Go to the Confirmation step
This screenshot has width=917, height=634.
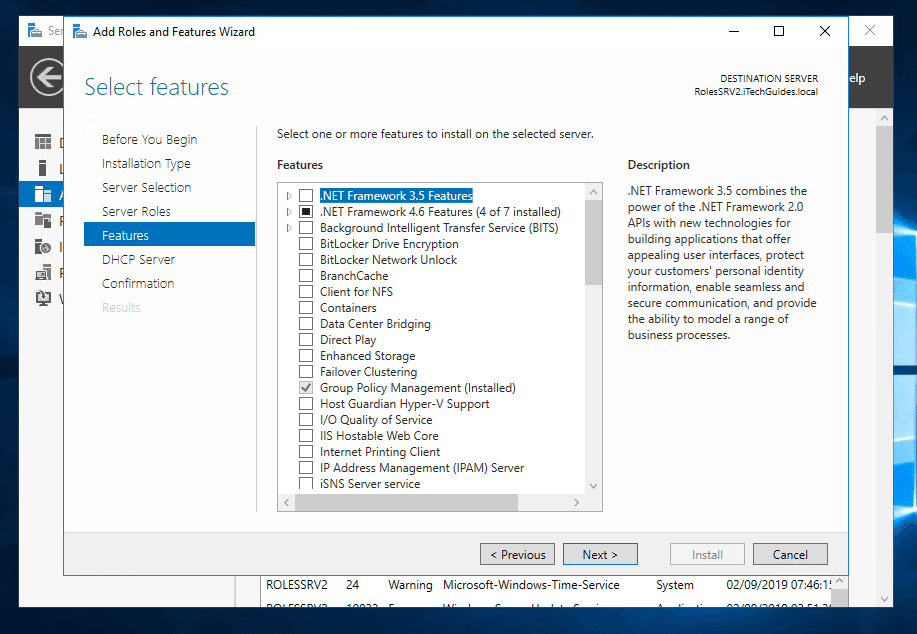138,283
